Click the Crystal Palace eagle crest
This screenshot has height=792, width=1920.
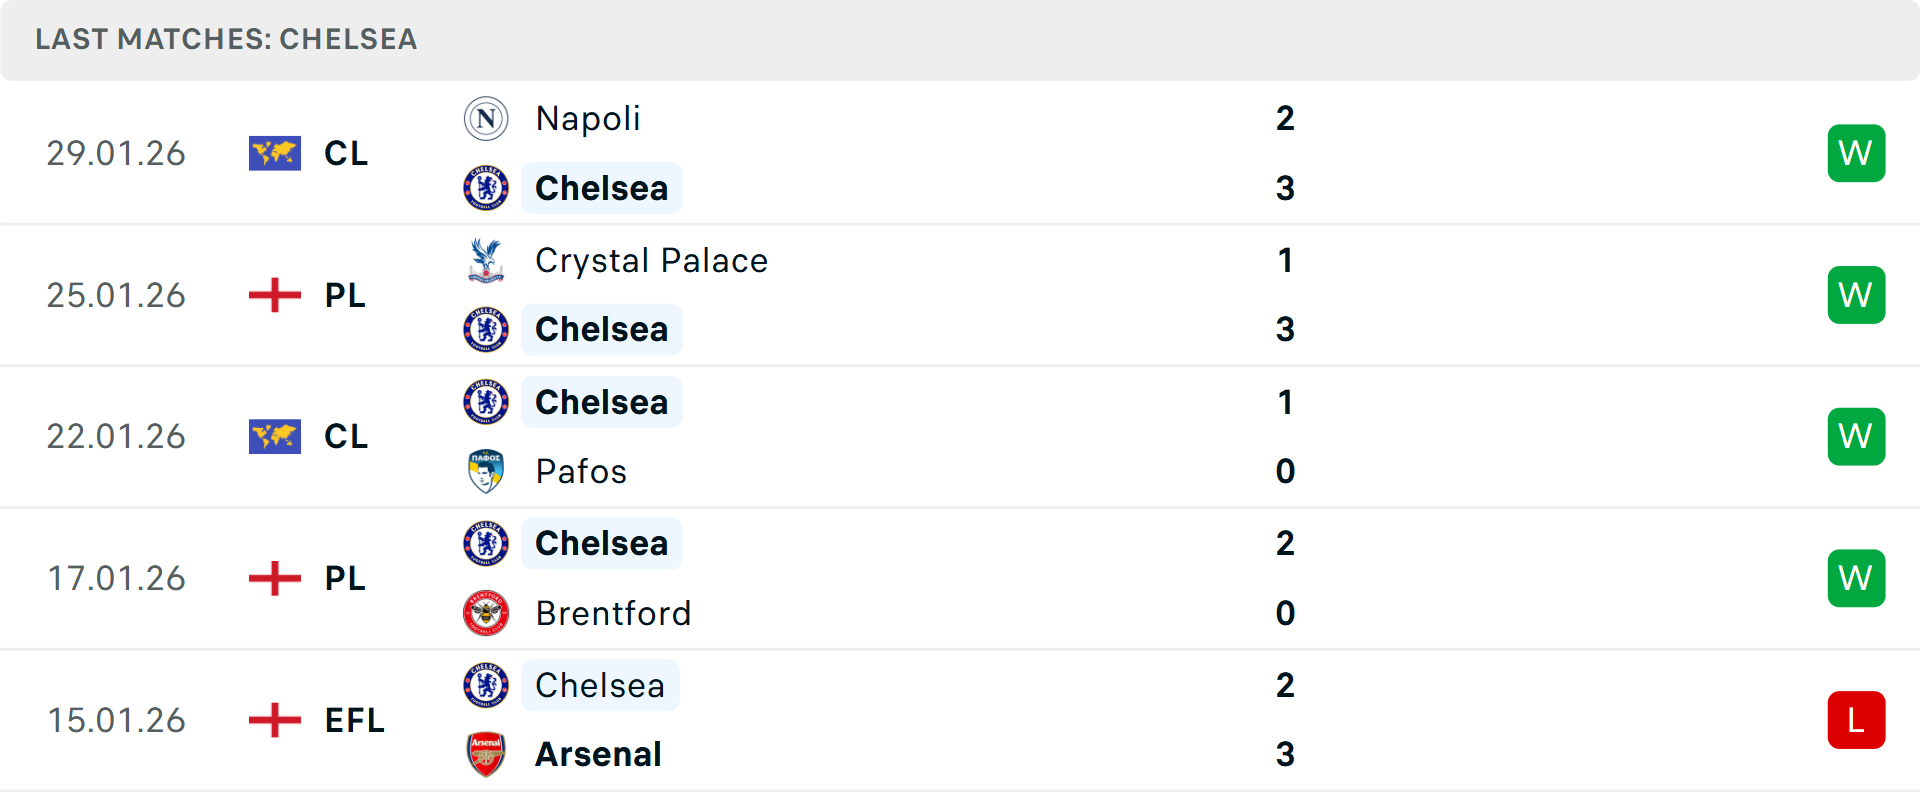[486, 260]
